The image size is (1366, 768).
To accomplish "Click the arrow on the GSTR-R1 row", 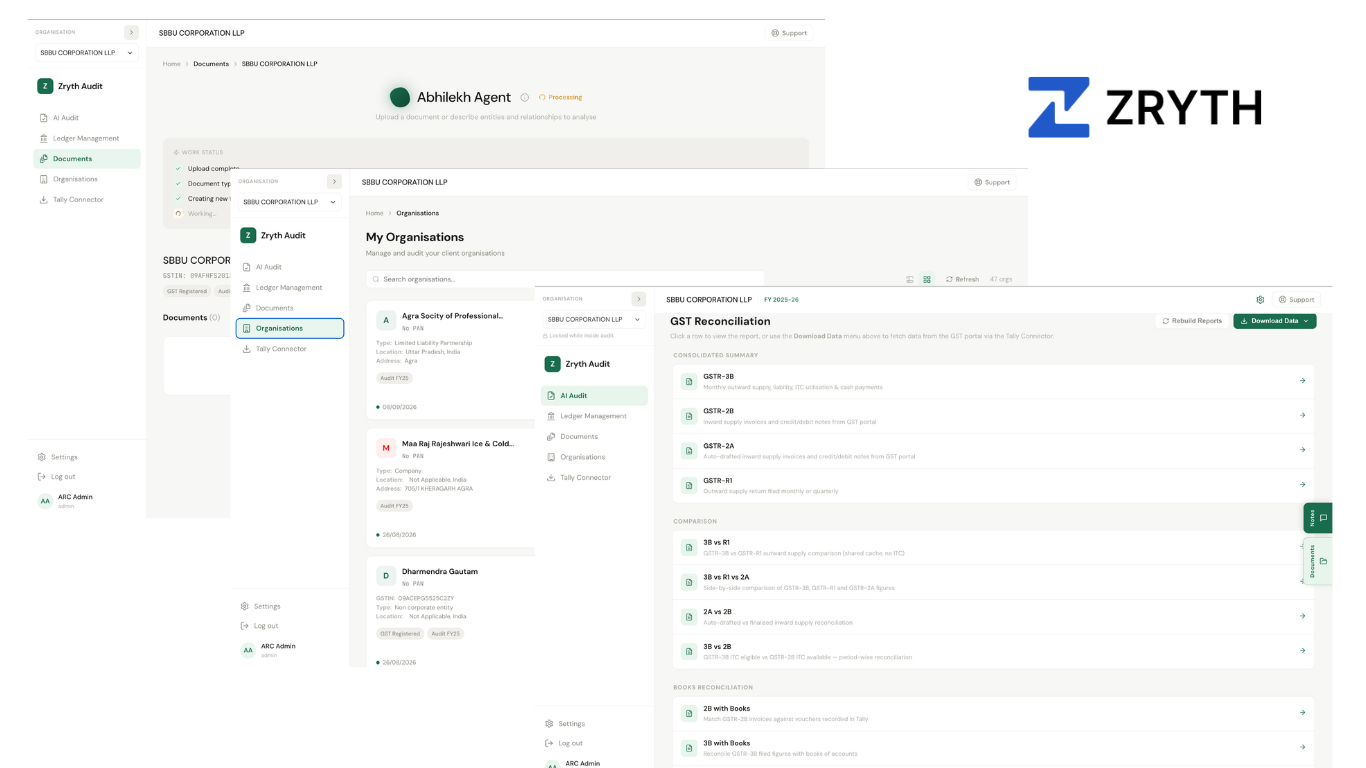I will coord(1302,485).
